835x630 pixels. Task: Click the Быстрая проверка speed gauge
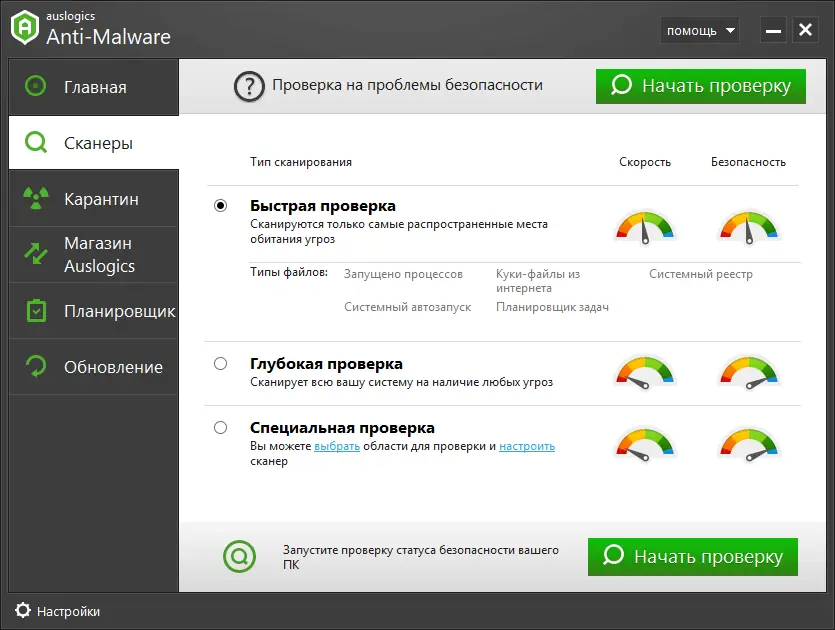(x=645, y=225)
